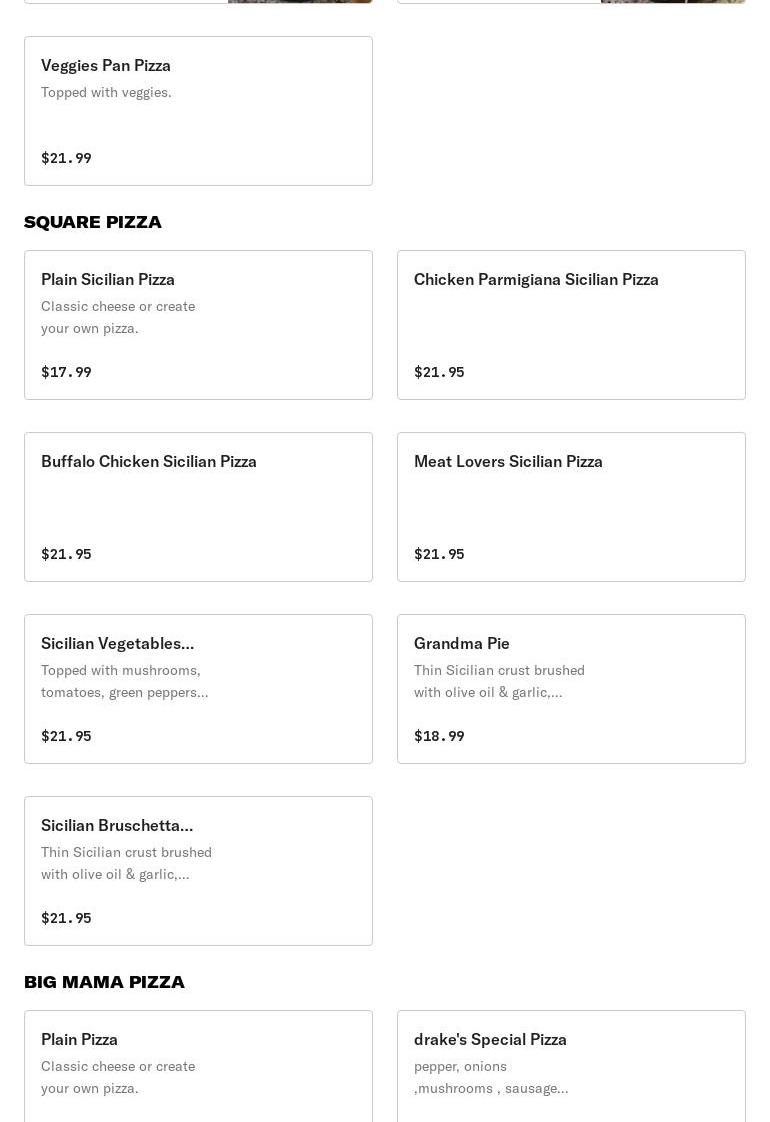Click the $18.99 Grandma Pie price
This screenshot has width=770, height=1122.
(x=439, y=736)
